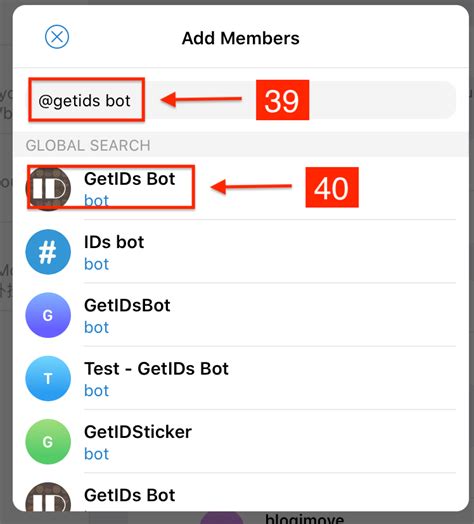Select the first GetIDs Bot result

(x=241, y=188)
